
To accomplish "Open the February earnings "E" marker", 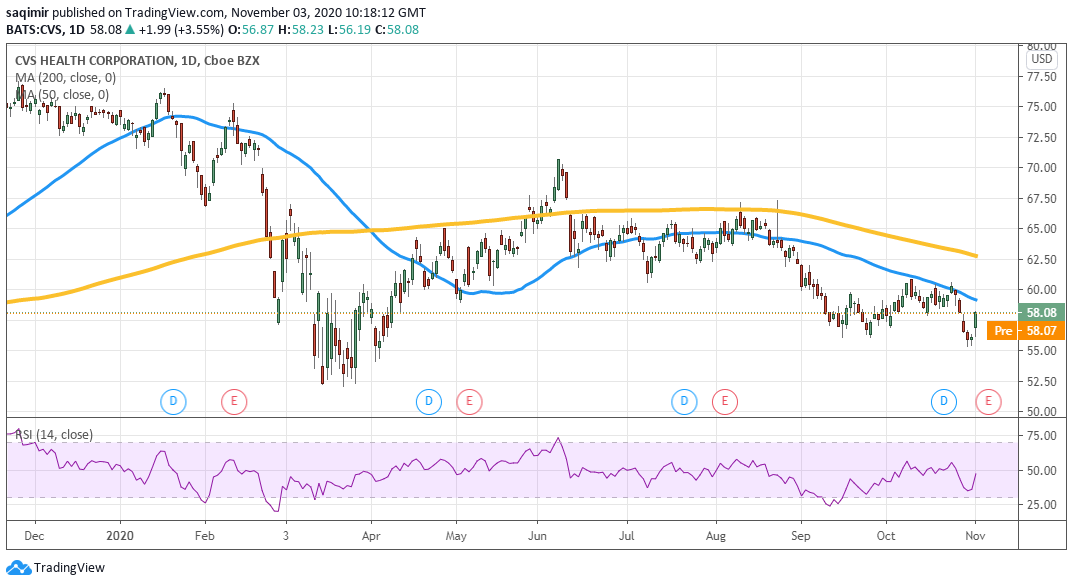I will coord(233,401).
